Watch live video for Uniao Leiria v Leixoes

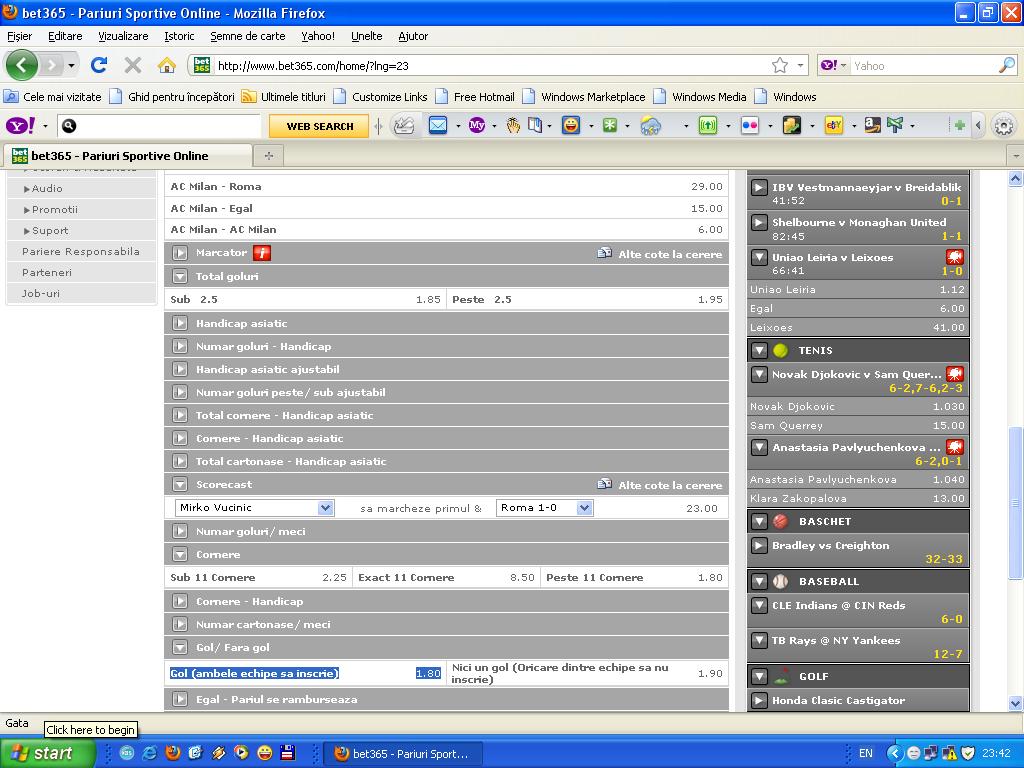pyautogui.click(x=955, y=257)
